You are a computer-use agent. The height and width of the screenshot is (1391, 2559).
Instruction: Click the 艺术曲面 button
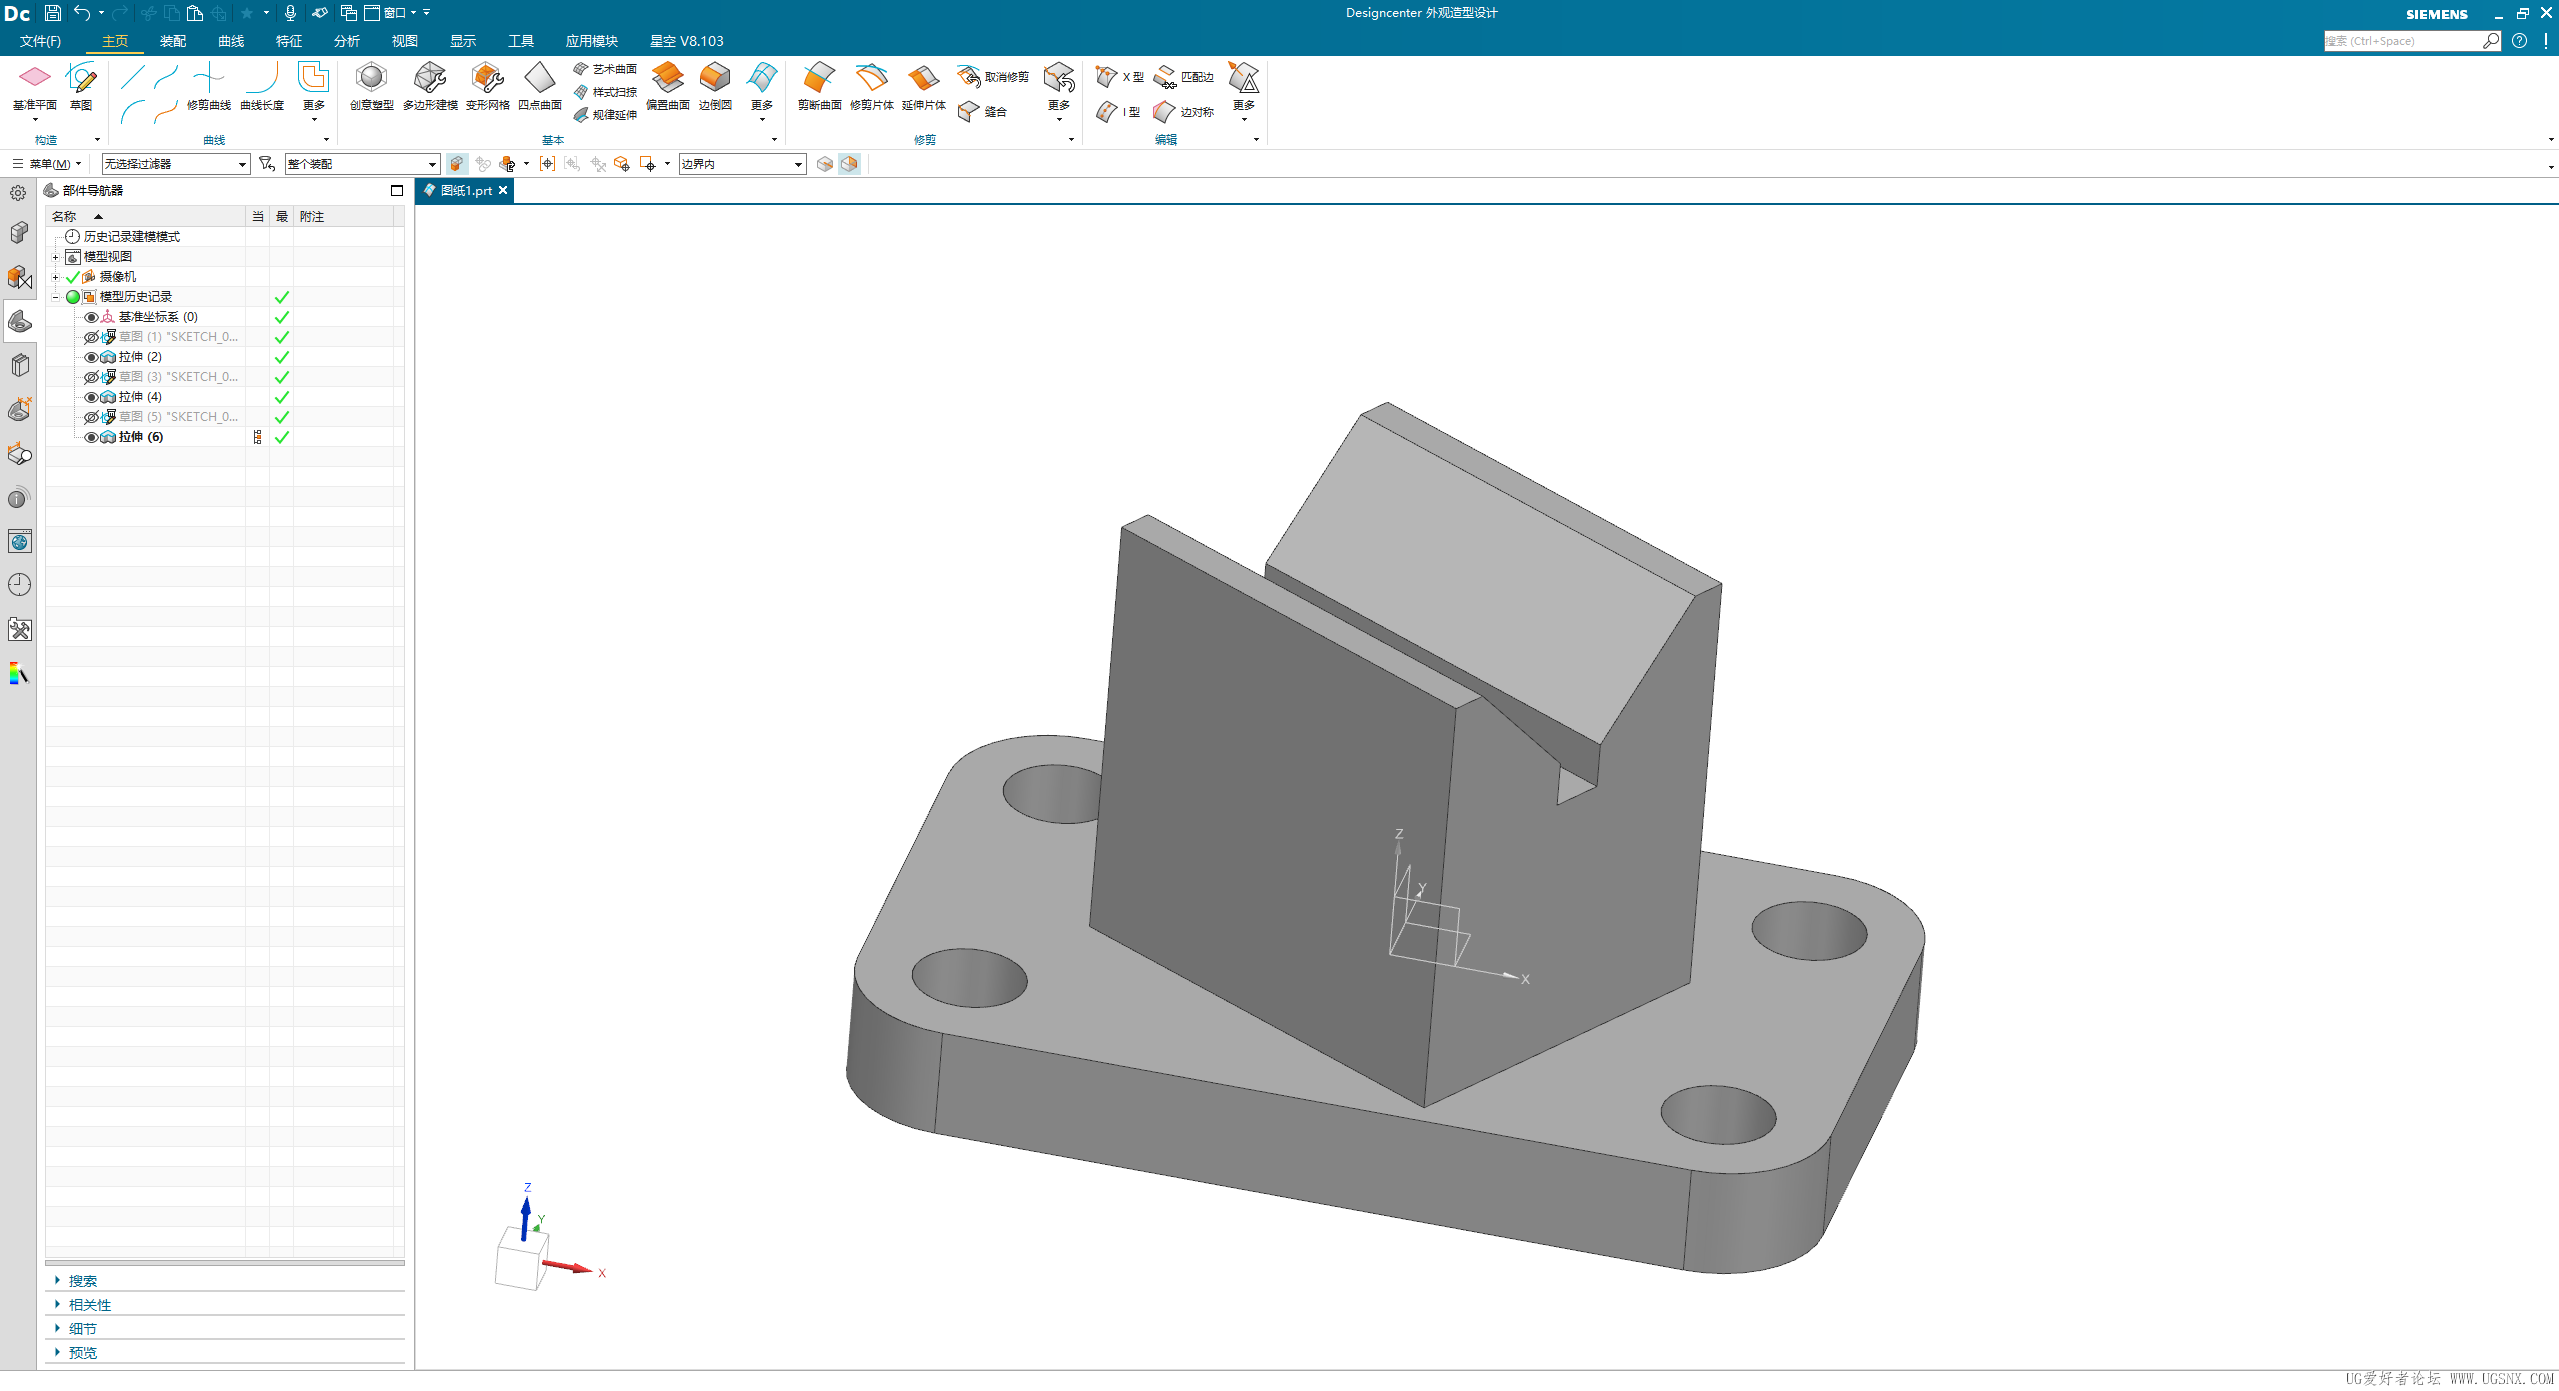[x=605, y=69]
